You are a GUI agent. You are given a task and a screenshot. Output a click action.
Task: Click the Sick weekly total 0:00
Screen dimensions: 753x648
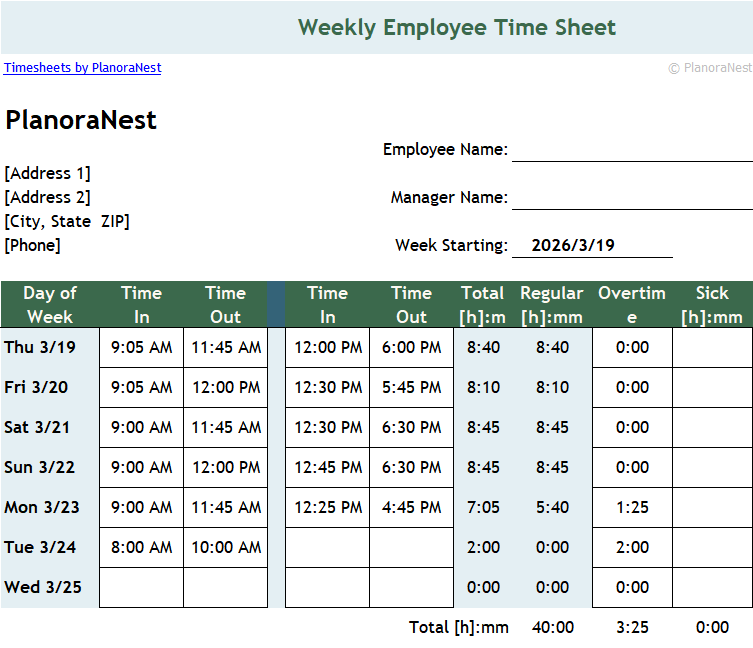point(713,627)
